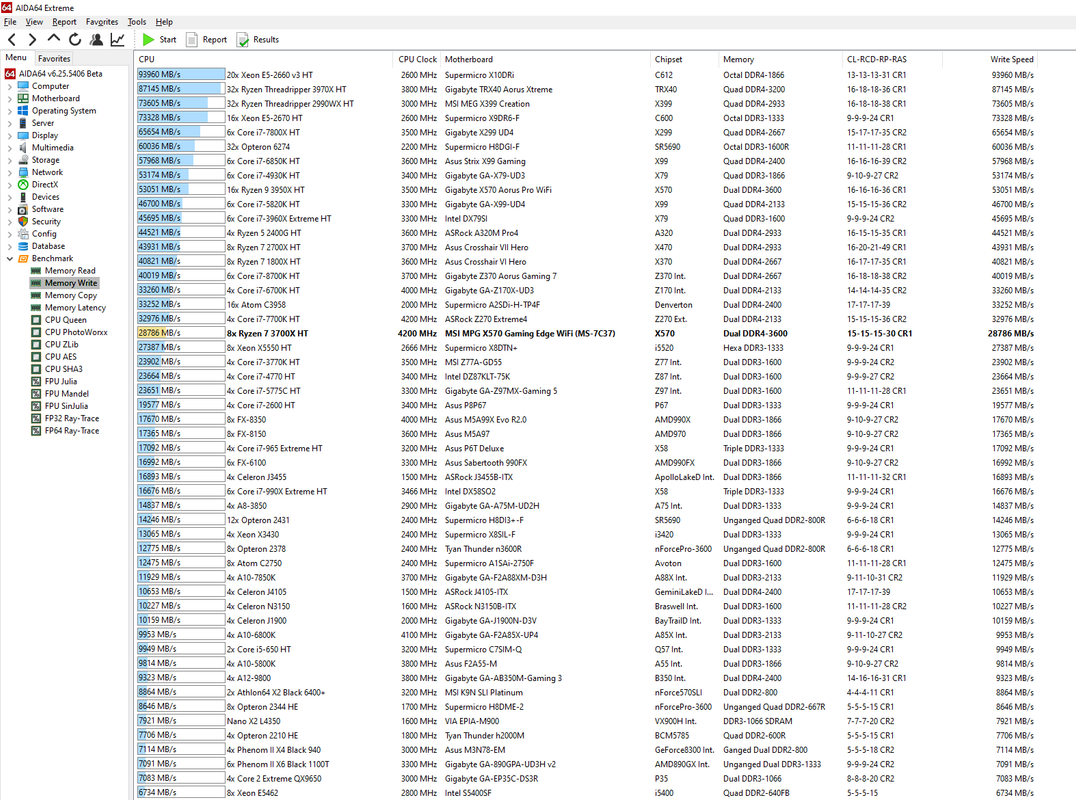This screenshot has width=1076, height=800.
Task: Expand the Motherboard tree node
Action: 10,99
